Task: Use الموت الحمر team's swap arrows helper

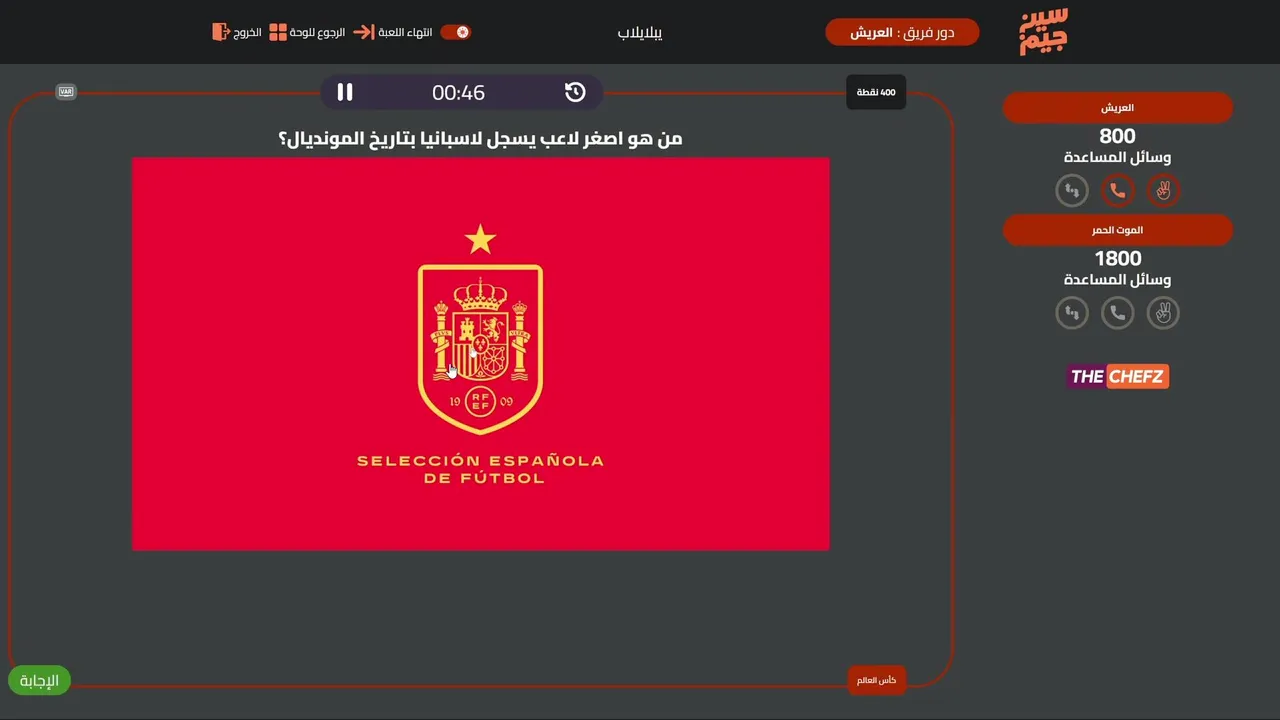Action: click(1072, 313)
